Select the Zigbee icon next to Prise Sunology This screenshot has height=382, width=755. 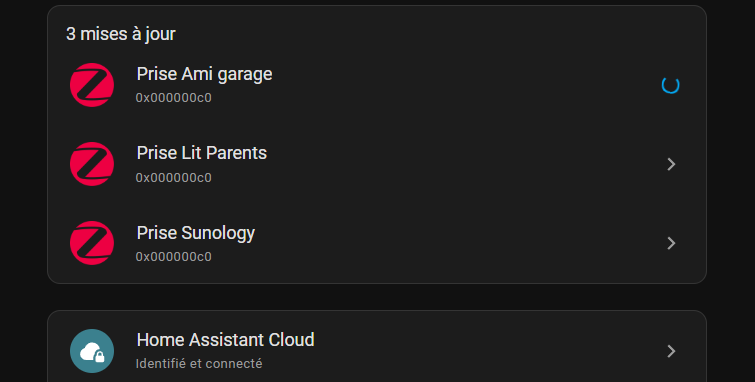(x=92, y=243)
